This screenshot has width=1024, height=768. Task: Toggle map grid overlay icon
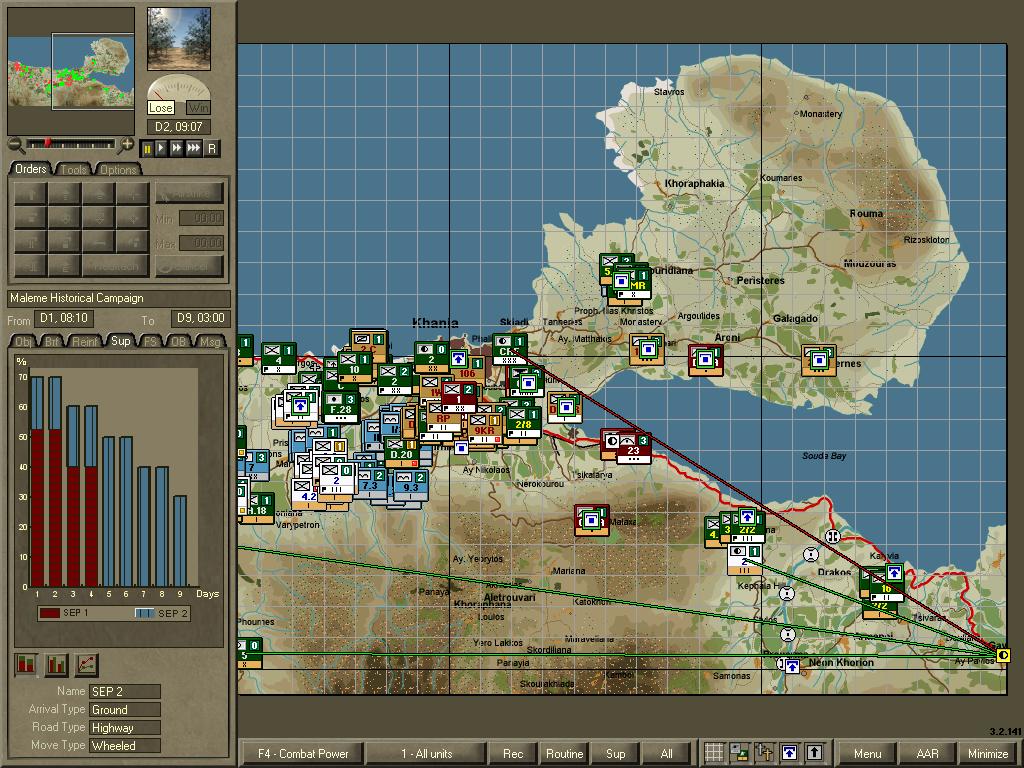(714, 753)
